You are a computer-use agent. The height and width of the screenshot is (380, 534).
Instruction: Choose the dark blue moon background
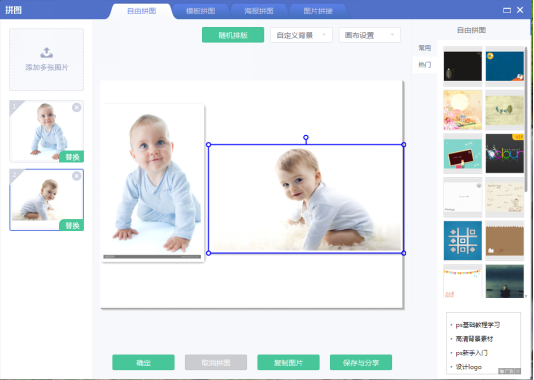pos(505,66)
